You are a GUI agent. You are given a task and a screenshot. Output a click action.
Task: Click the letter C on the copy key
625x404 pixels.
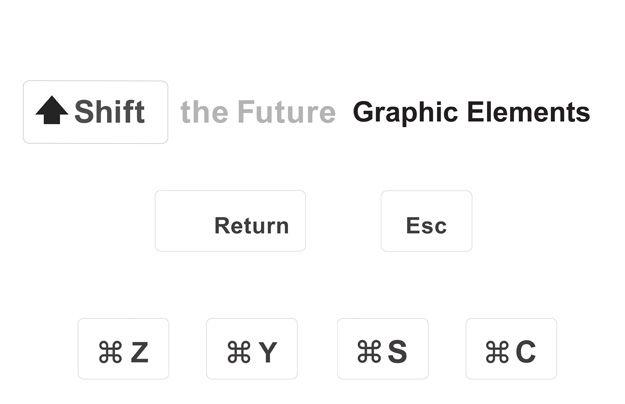(525, 352)
